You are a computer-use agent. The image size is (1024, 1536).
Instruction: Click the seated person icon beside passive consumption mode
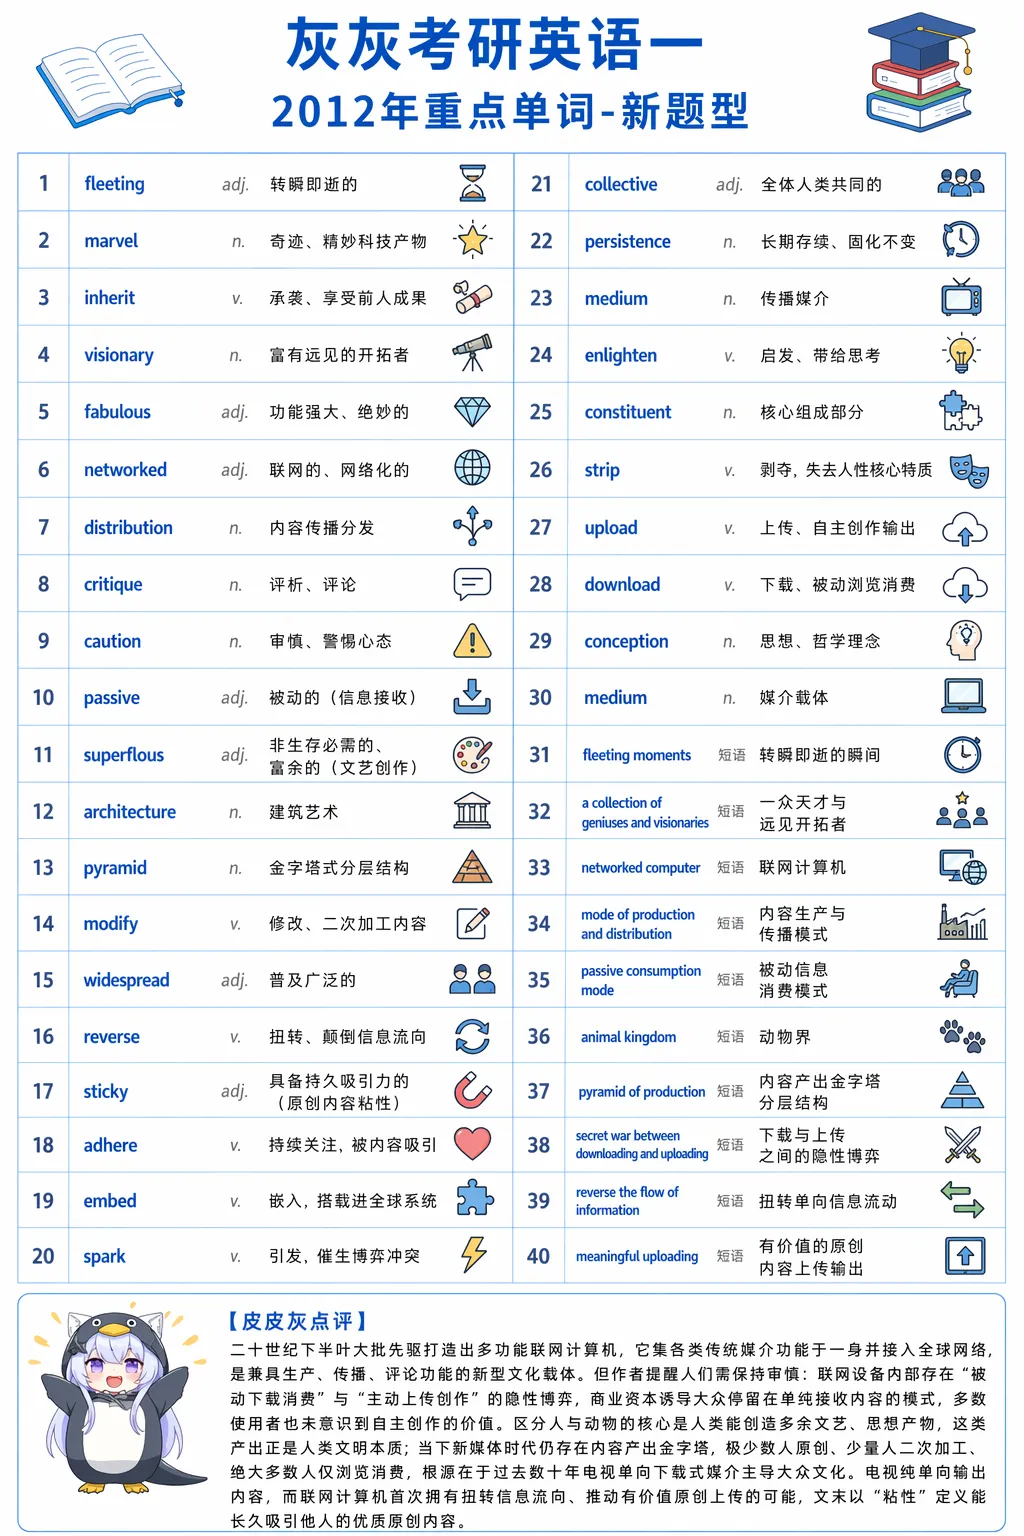click(960, 979)
